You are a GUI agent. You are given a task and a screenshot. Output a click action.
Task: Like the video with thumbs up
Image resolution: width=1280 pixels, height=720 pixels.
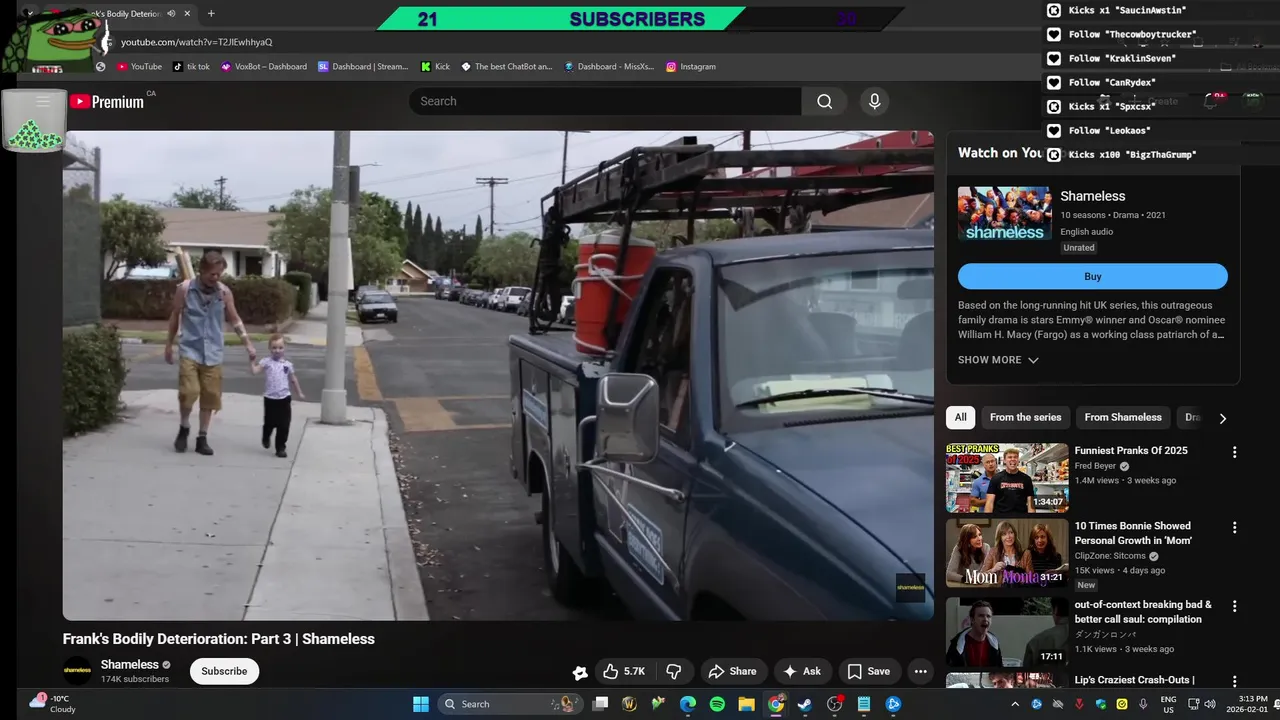(x=623, y=671)
